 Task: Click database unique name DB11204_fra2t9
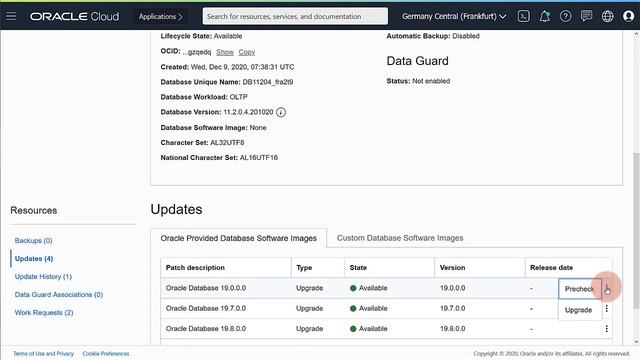coord(268,82)
